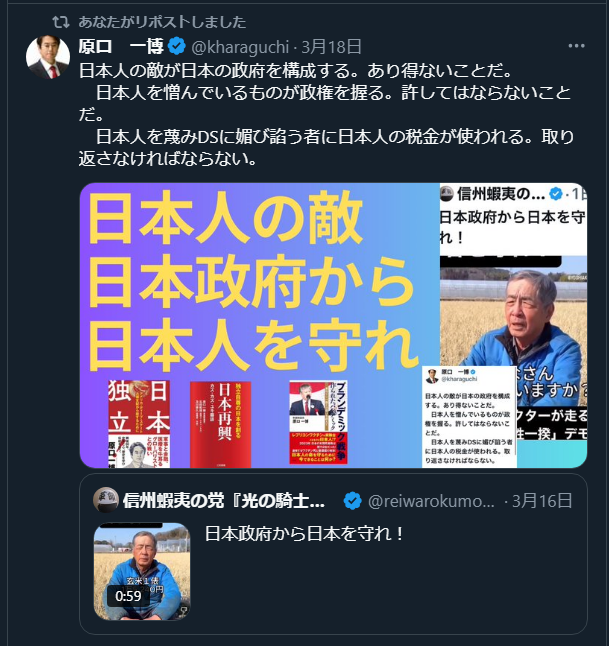
Task: Click the red 日本再興 book cover
Action: point(220,424)
